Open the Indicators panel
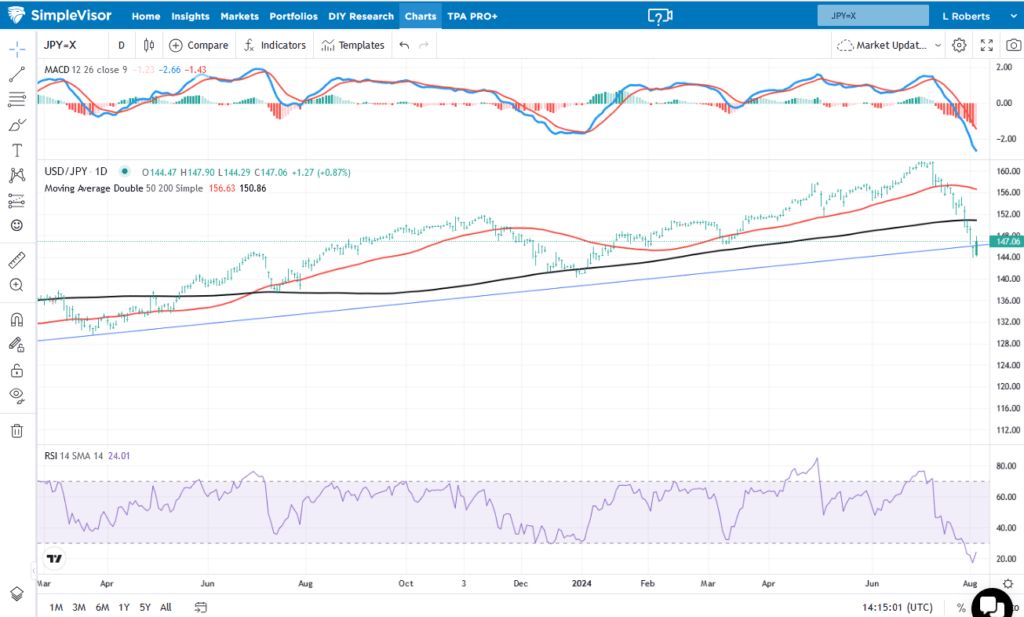The width and height of the screenshot is (1024, 617). [x=275, y=45]
